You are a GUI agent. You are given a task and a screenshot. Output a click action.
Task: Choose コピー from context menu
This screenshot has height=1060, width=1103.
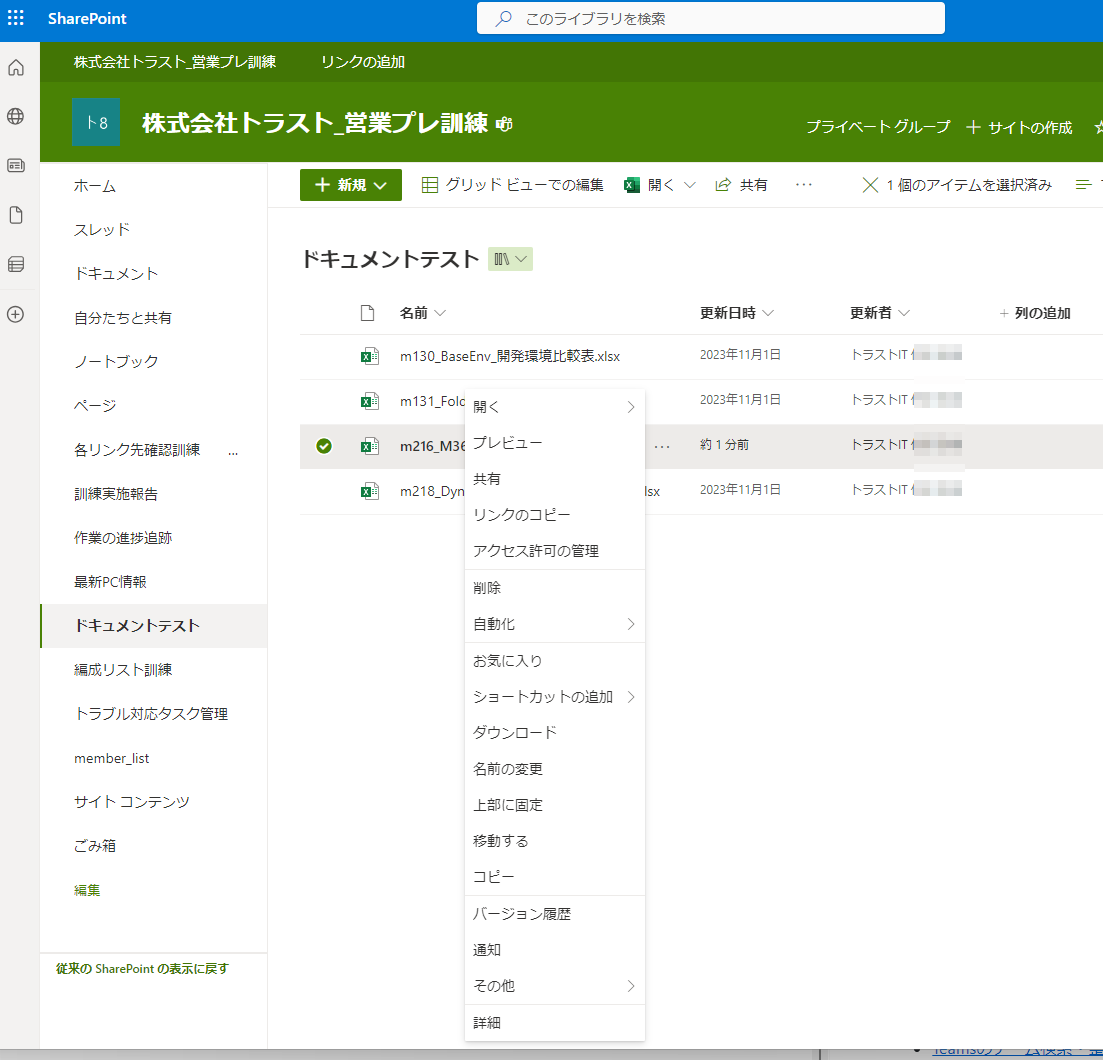click(x=554, y=876)
